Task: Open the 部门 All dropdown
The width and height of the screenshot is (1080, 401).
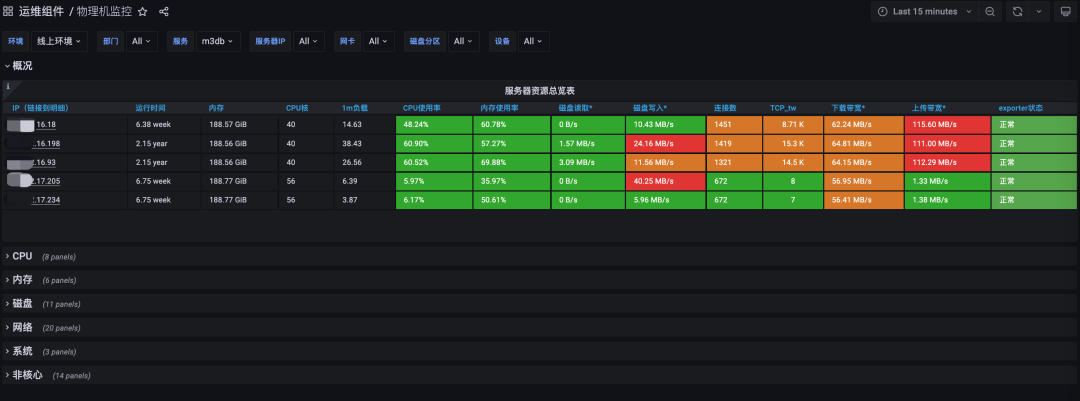Action: (x=142, y=41)
